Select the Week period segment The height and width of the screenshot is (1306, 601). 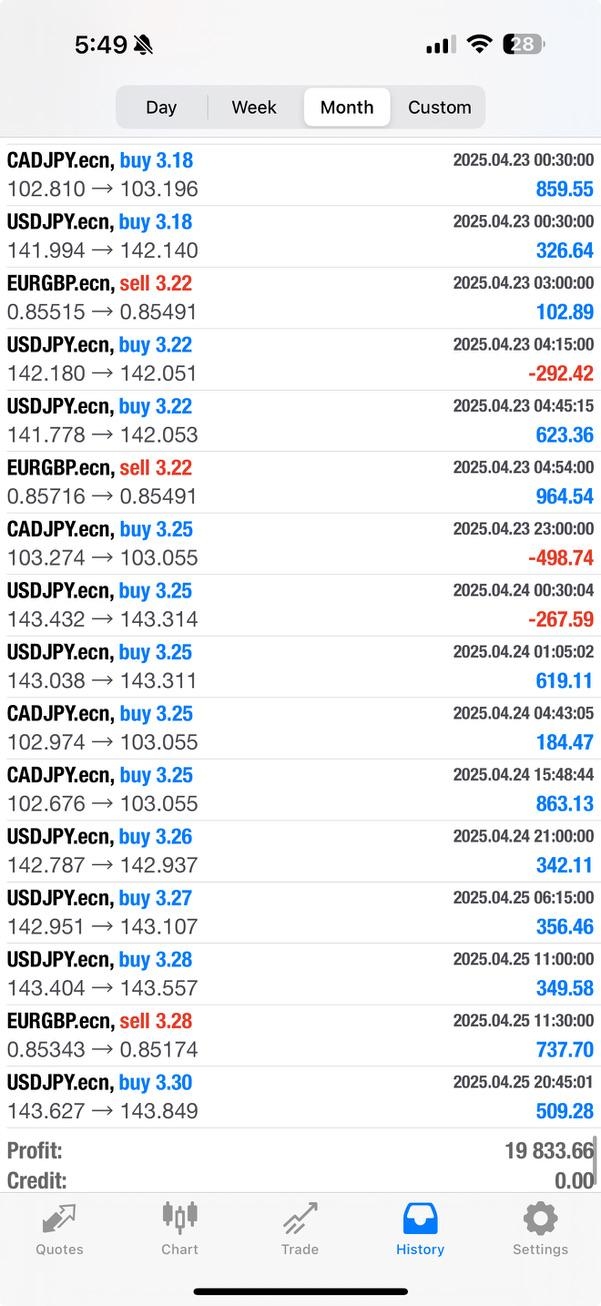[x=254, y=107]
